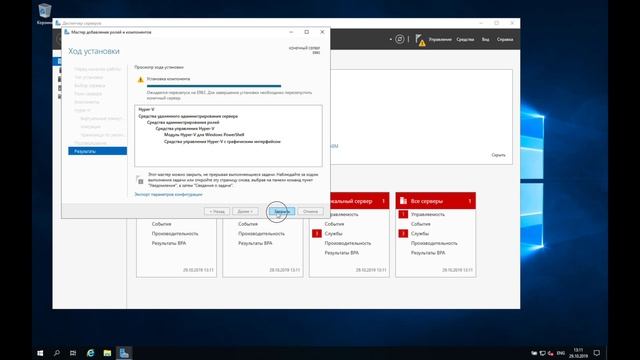Image resolution: width=640 pixels, height=360 pixels.
Task: Click red badge next to Управляемость in Все серверы
Action: pyautogui.click(x=403, y=214)
